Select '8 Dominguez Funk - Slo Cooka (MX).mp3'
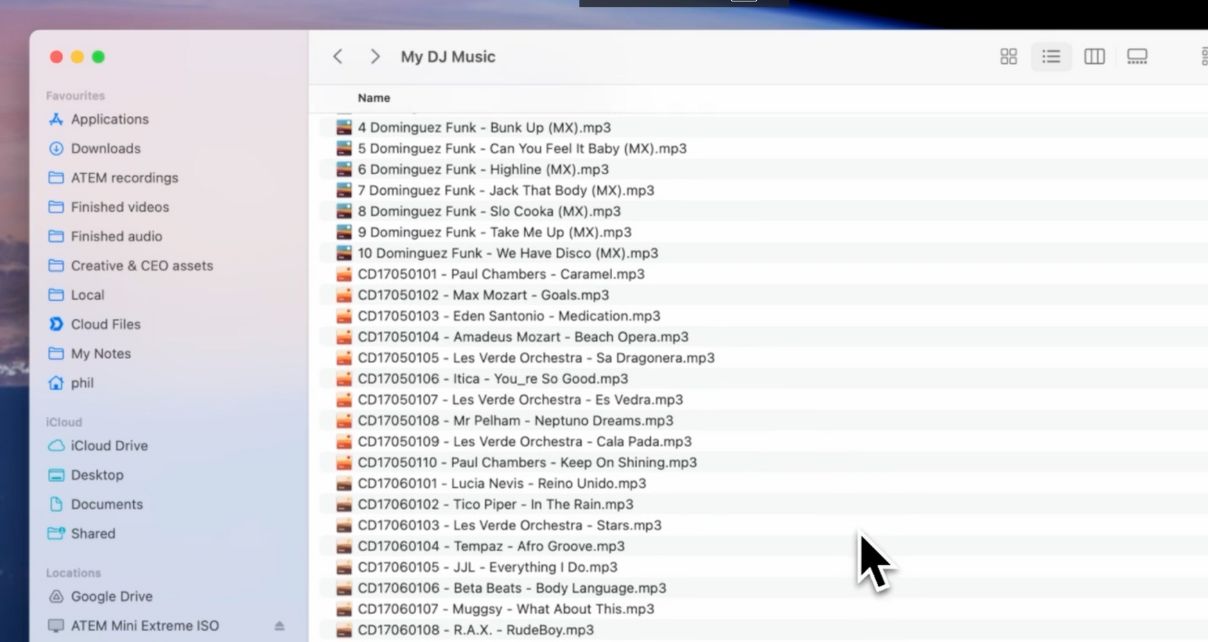The height and width of the screenshot is (642, 1208). click(x=489, y=212)
